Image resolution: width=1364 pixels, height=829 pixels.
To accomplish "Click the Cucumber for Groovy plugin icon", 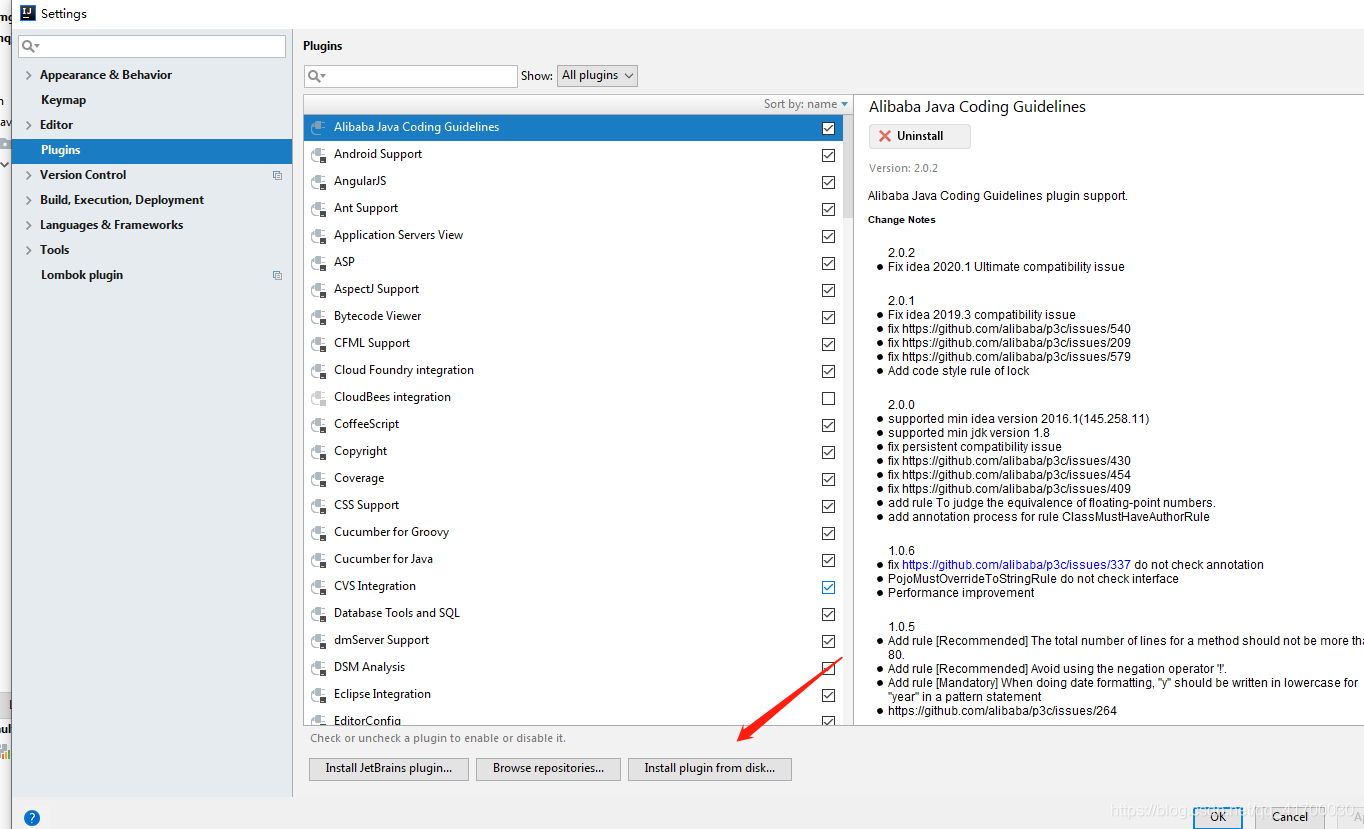I will pyautogui.click(x=319, y=533).
